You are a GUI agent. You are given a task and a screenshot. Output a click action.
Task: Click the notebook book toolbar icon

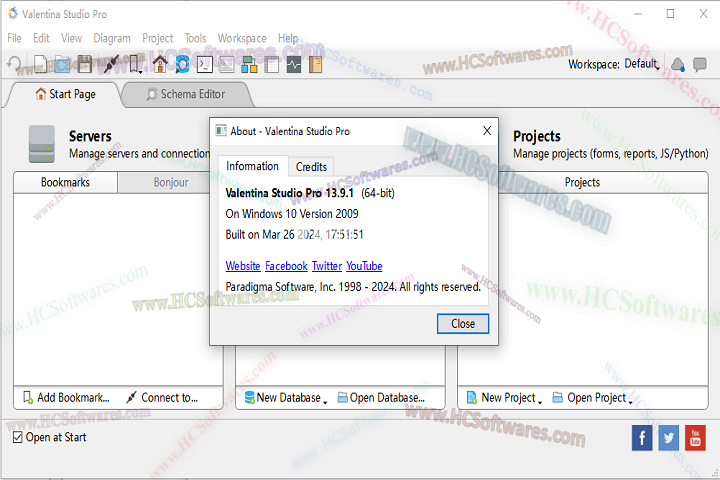click(315, 64)
